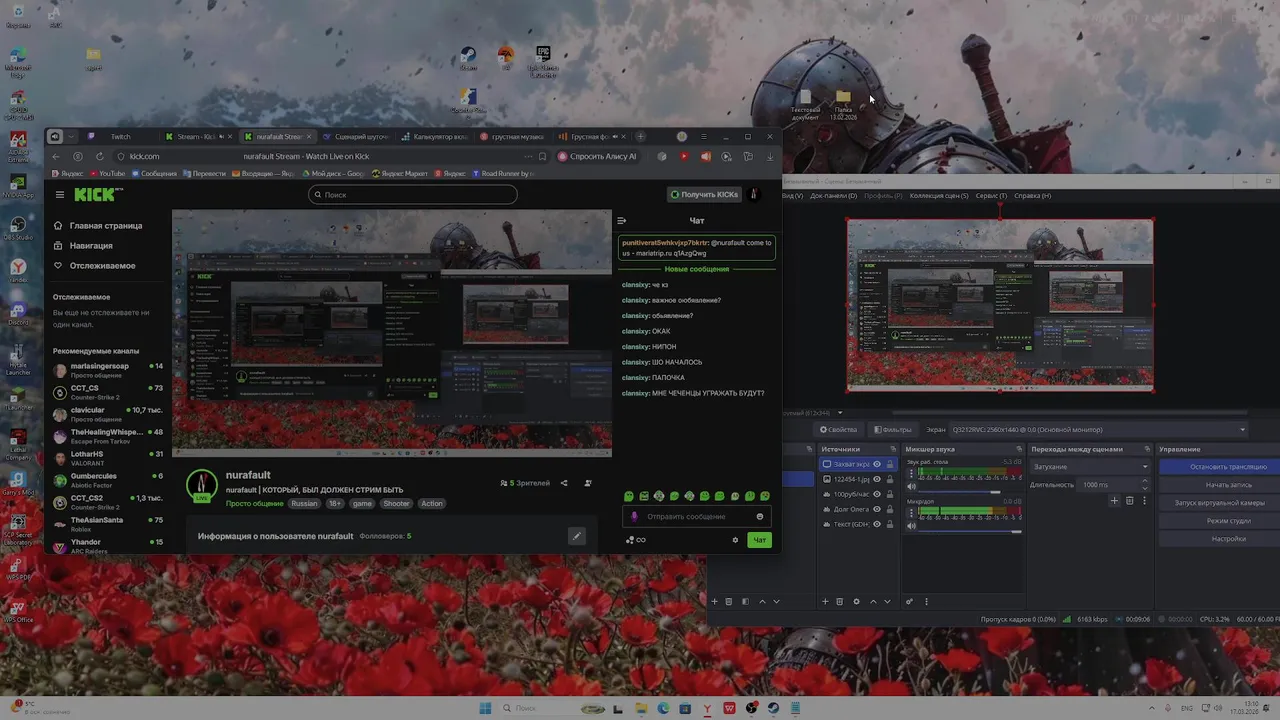Open Kick hamburger menu icon
Viewport: 1280px width, 720px height.
[x=60, y=194]
